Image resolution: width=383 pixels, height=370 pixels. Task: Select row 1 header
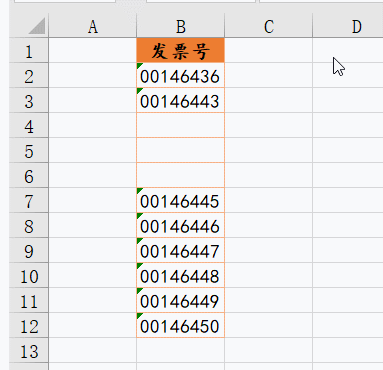pos(29,50)
